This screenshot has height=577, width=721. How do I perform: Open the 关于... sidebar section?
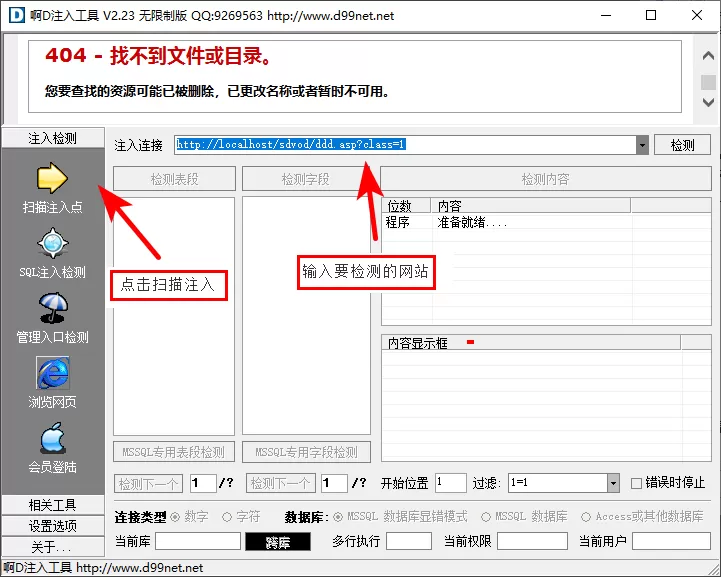tap(53, 547)
